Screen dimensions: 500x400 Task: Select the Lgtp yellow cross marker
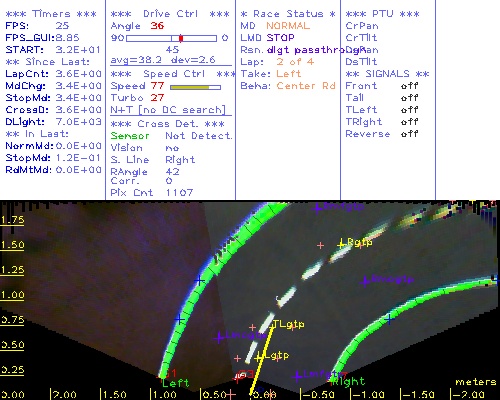tap(259, 358)
